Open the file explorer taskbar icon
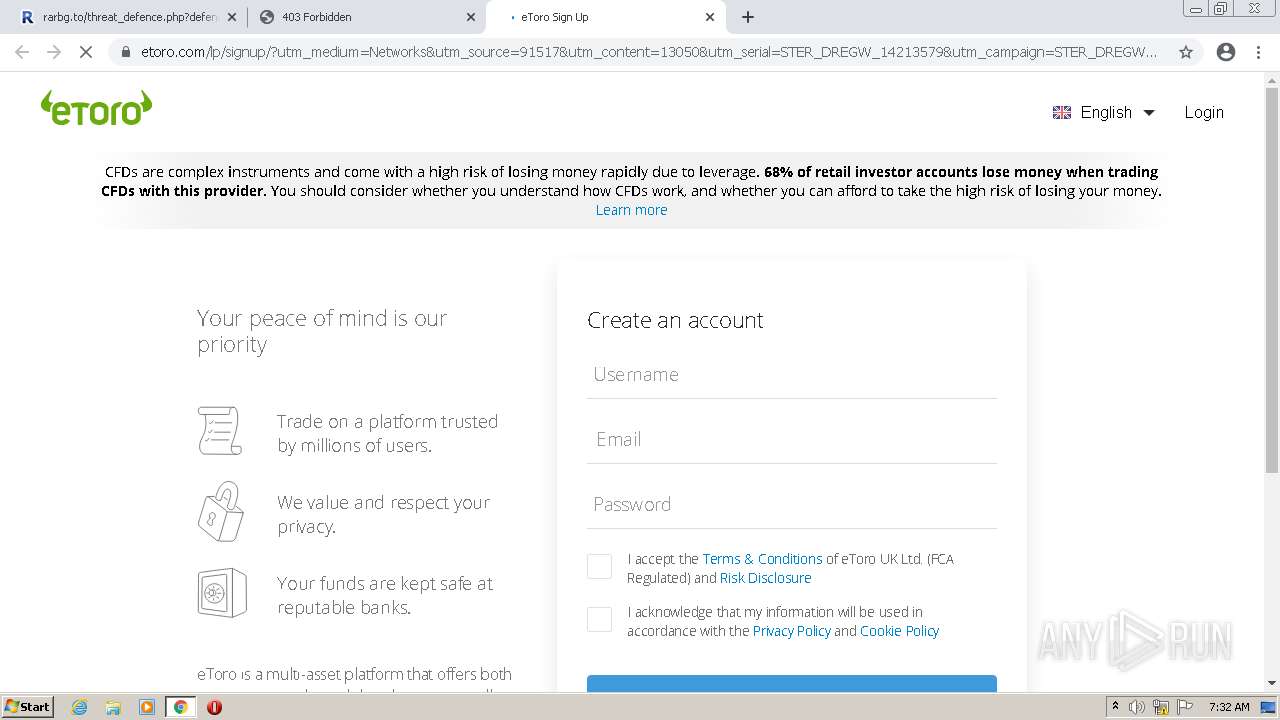This screenshot has width=1280, height=720. click(x=113, y=707)
